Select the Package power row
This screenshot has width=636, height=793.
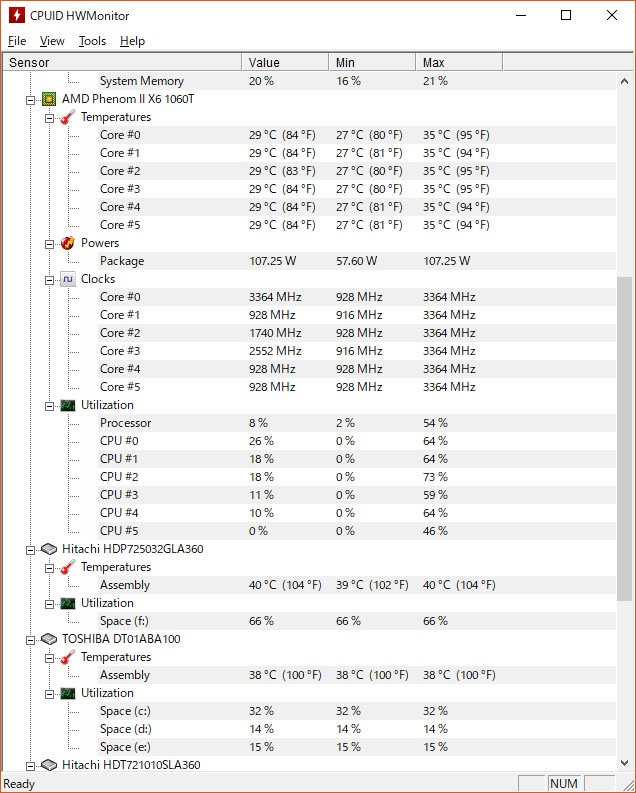click(309, 261)
